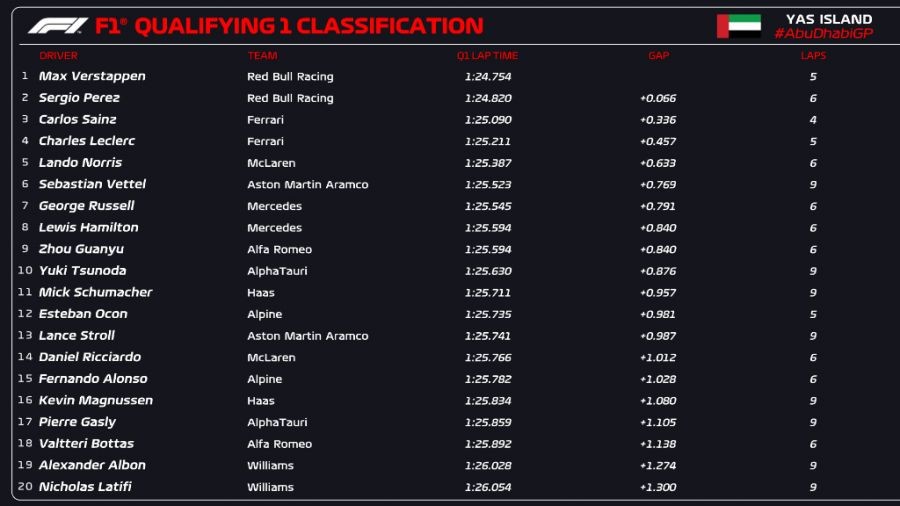Select driver name Sergio Perez

point(79,98)
